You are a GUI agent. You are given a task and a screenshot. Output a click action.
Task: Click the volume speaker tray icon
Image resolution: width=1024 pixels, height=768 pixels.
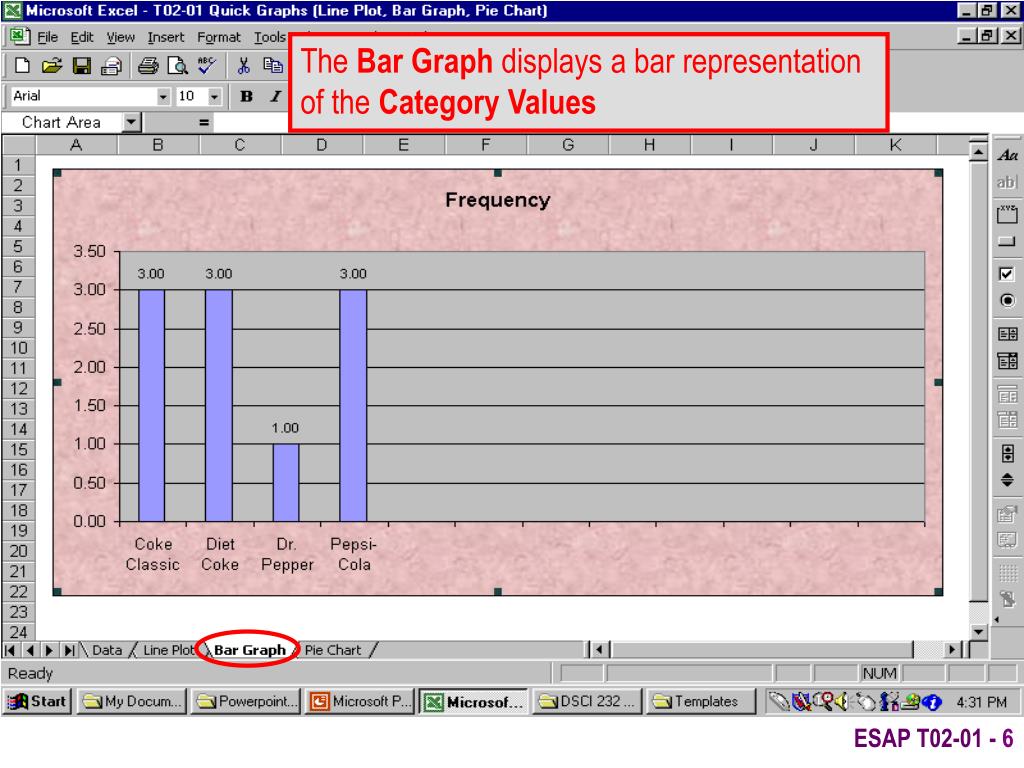(x=842, y=702)
